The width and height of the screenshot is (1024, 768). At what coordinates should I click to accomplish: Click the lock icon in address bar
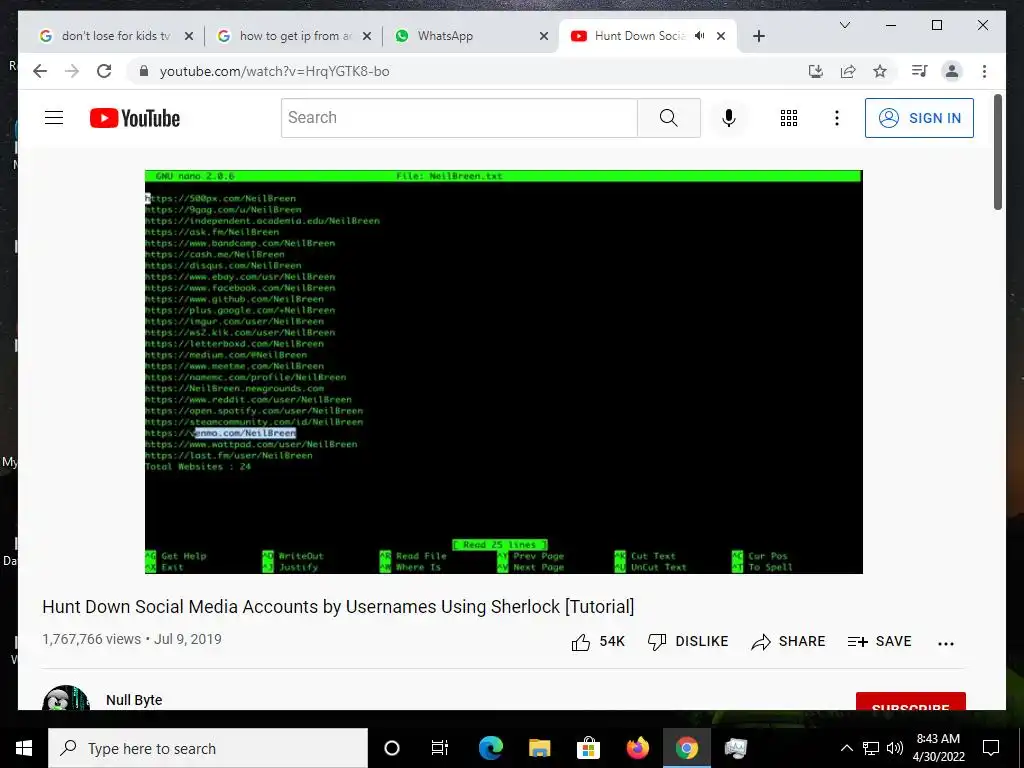(x=144, y=71)
